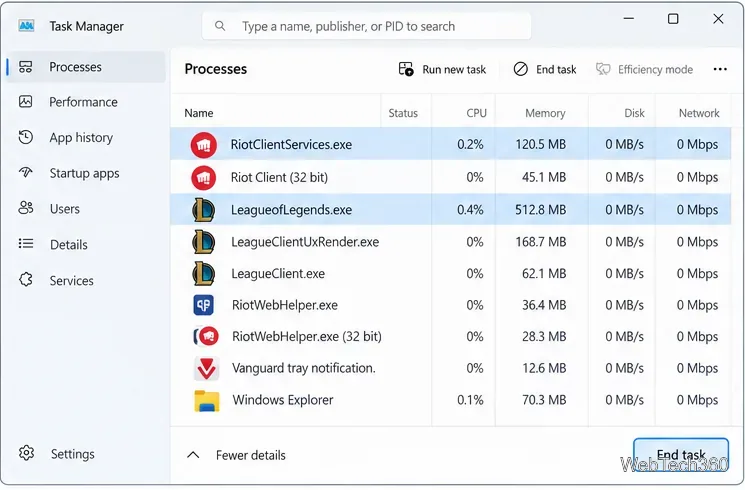This screenshot has width=745, height=490.
Task: Open the Services tab
Action: (72, 280)
